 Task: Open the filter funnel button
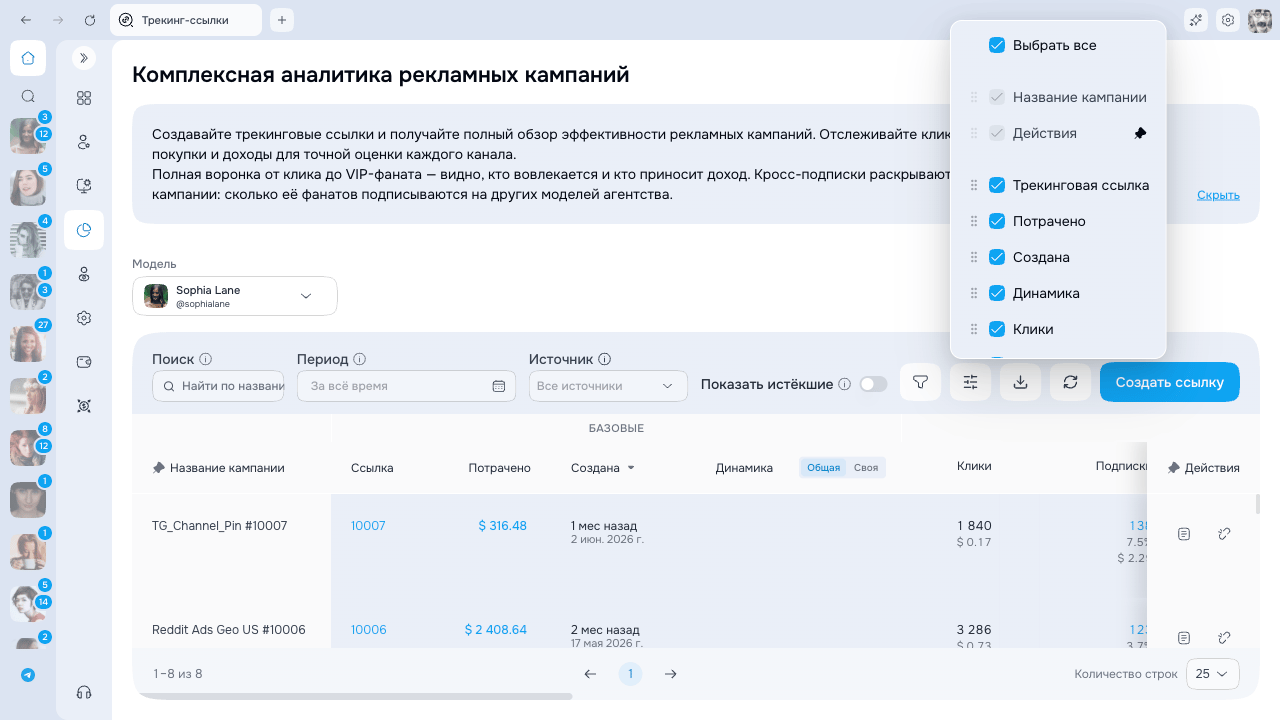921,382
